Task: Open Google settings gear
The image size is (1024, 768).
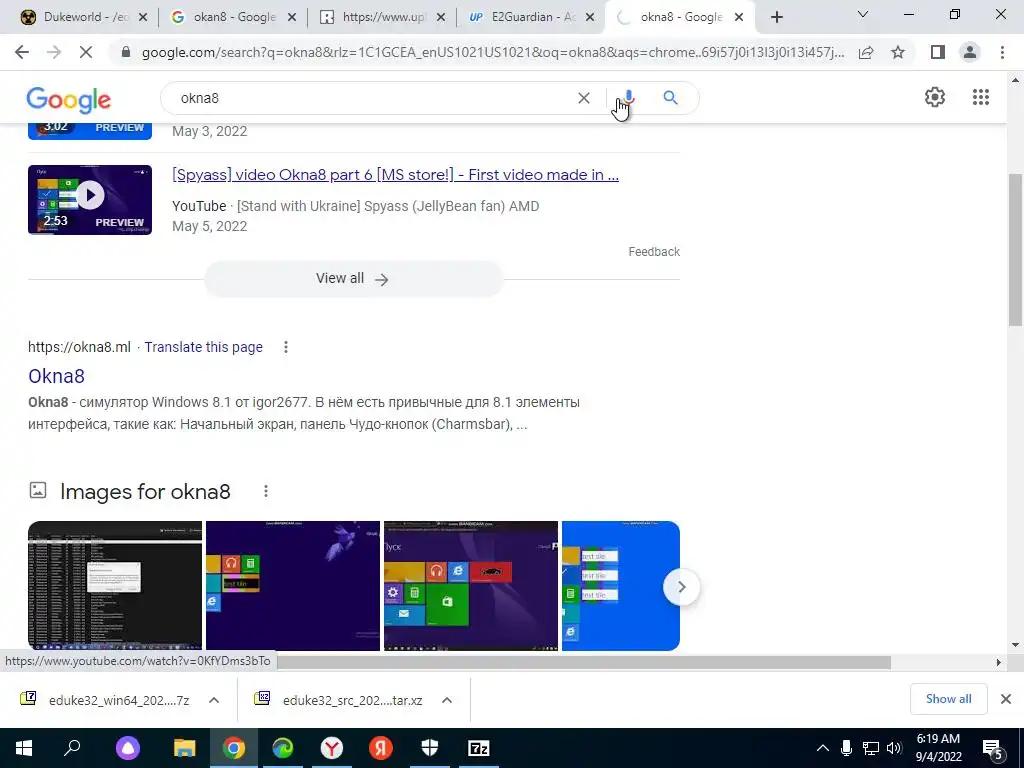Action: [935, 97]
